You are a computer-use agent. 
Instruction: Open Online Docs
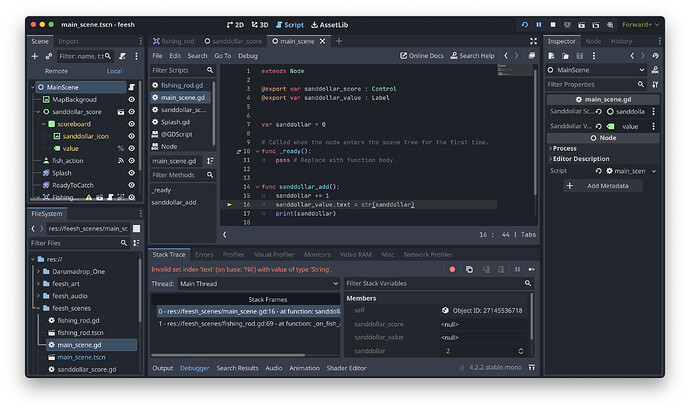click(422, 56)
